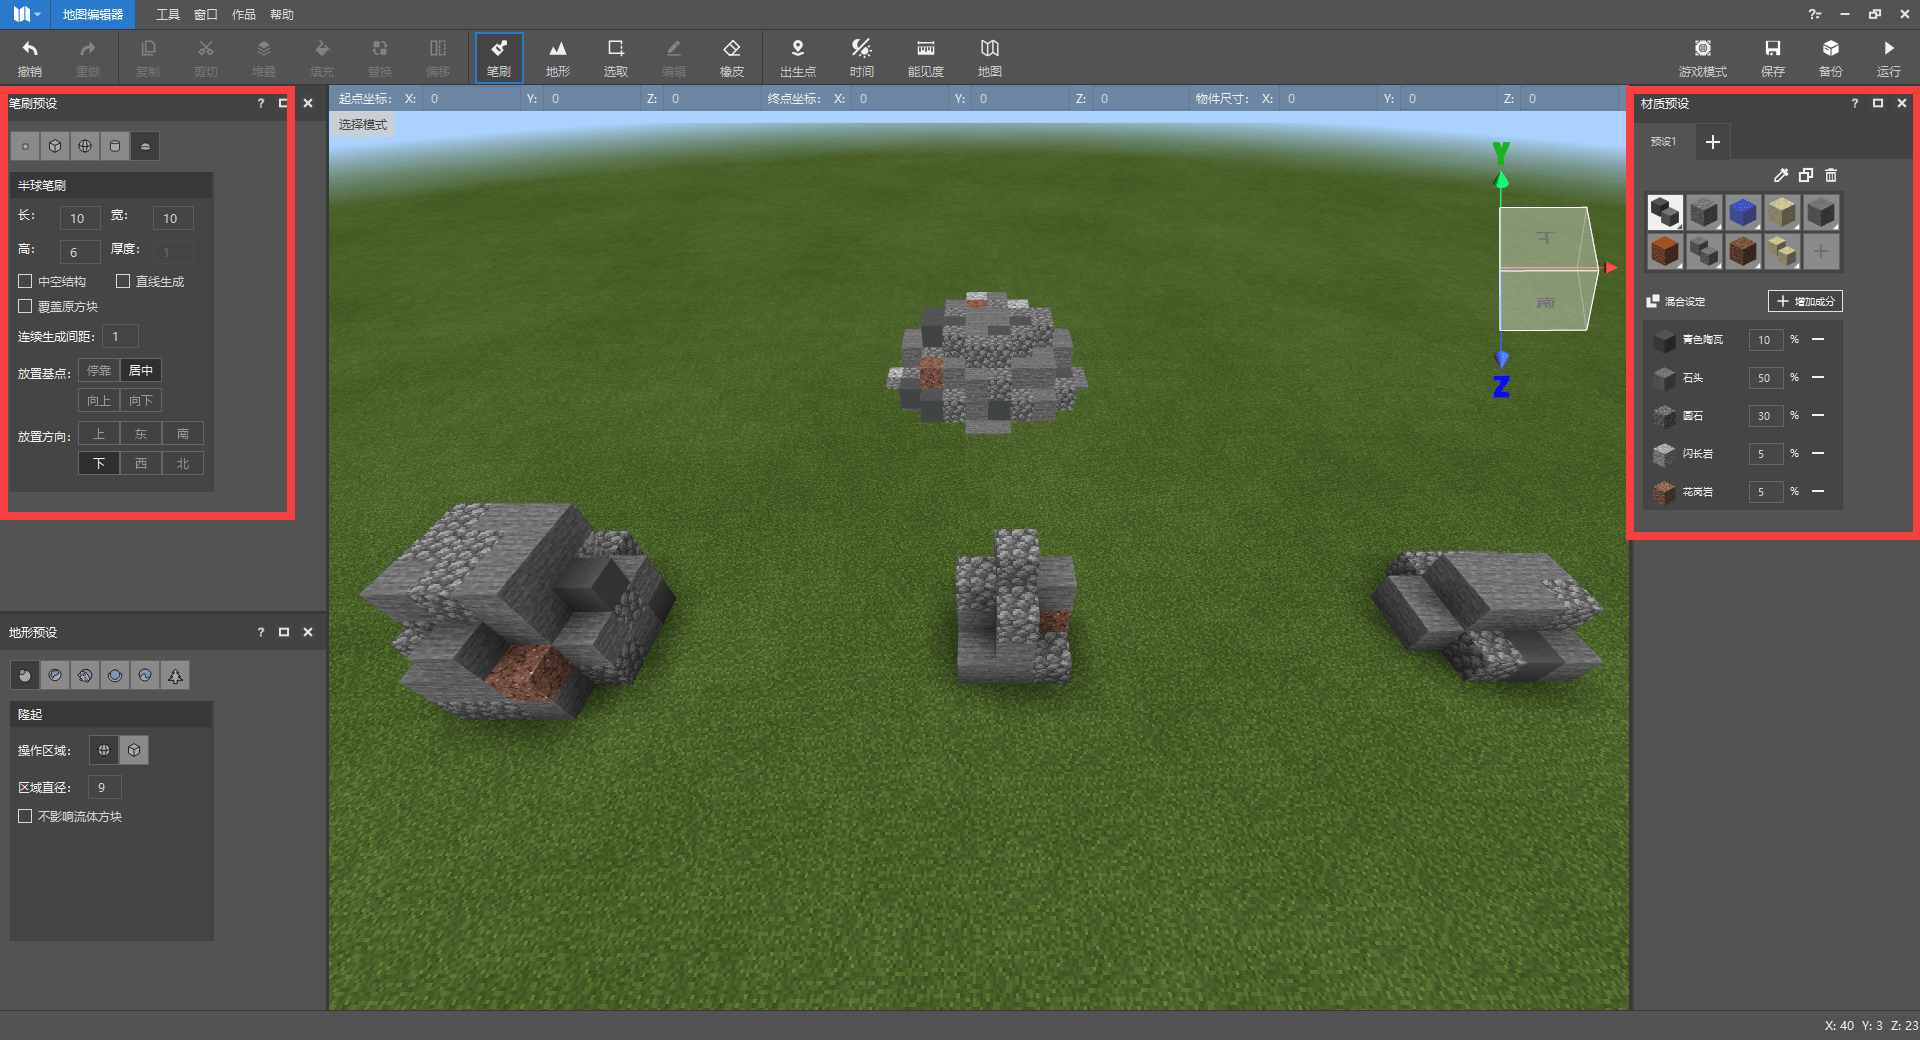Open the app logo dropdown menu
The image size is (1920, 1040).
pyautogui.click(x=26, y=14)
